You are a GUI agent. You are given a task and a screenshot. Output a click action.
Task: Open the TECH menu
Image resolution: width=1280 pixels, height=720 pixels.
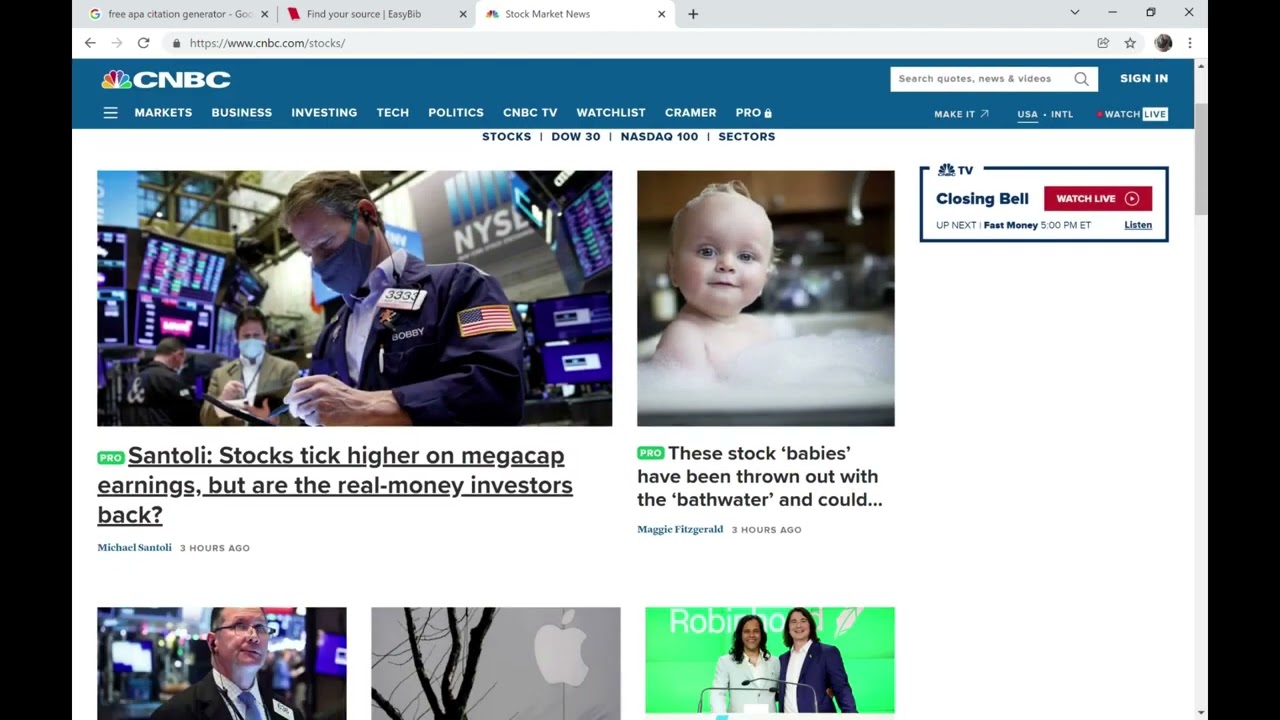coord(392,113)
